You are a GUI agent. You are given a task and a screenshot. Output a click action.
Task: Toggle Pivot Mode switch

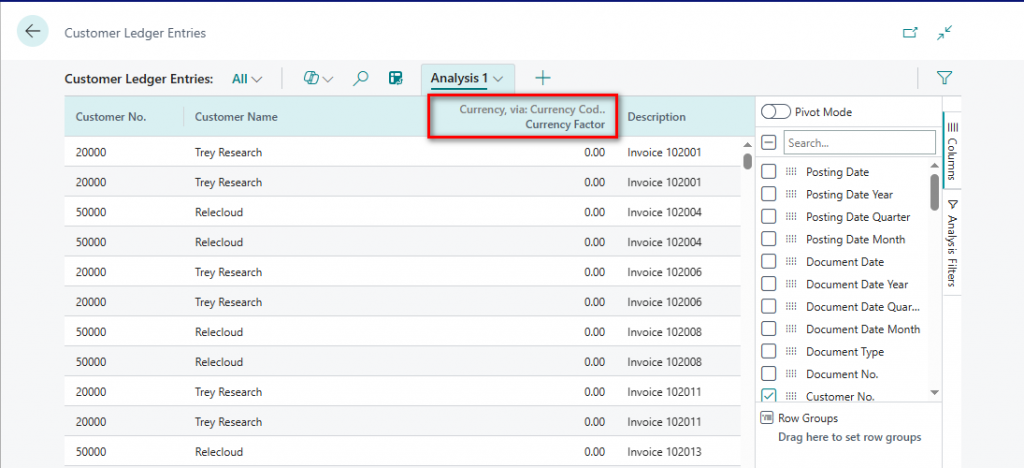click(x=775, y=112)
